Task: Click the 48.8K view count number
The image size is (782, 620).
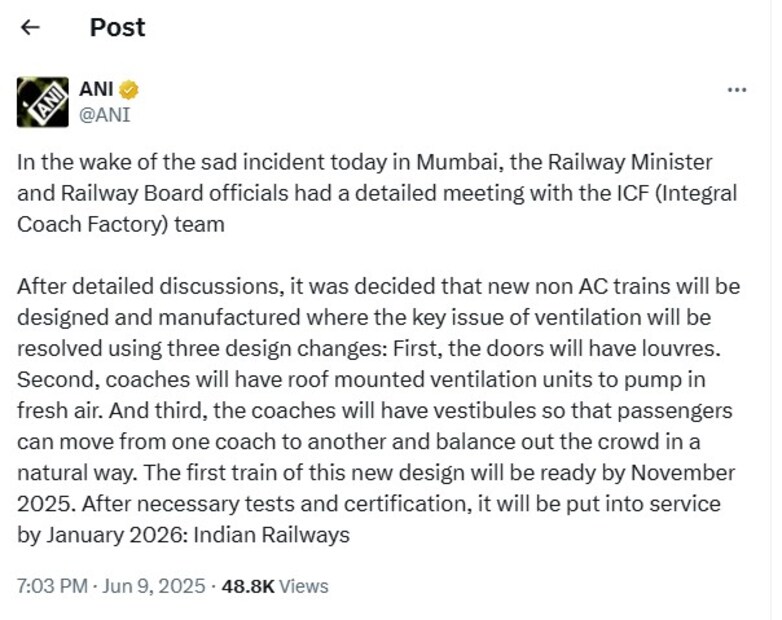Action: point(247,586)
